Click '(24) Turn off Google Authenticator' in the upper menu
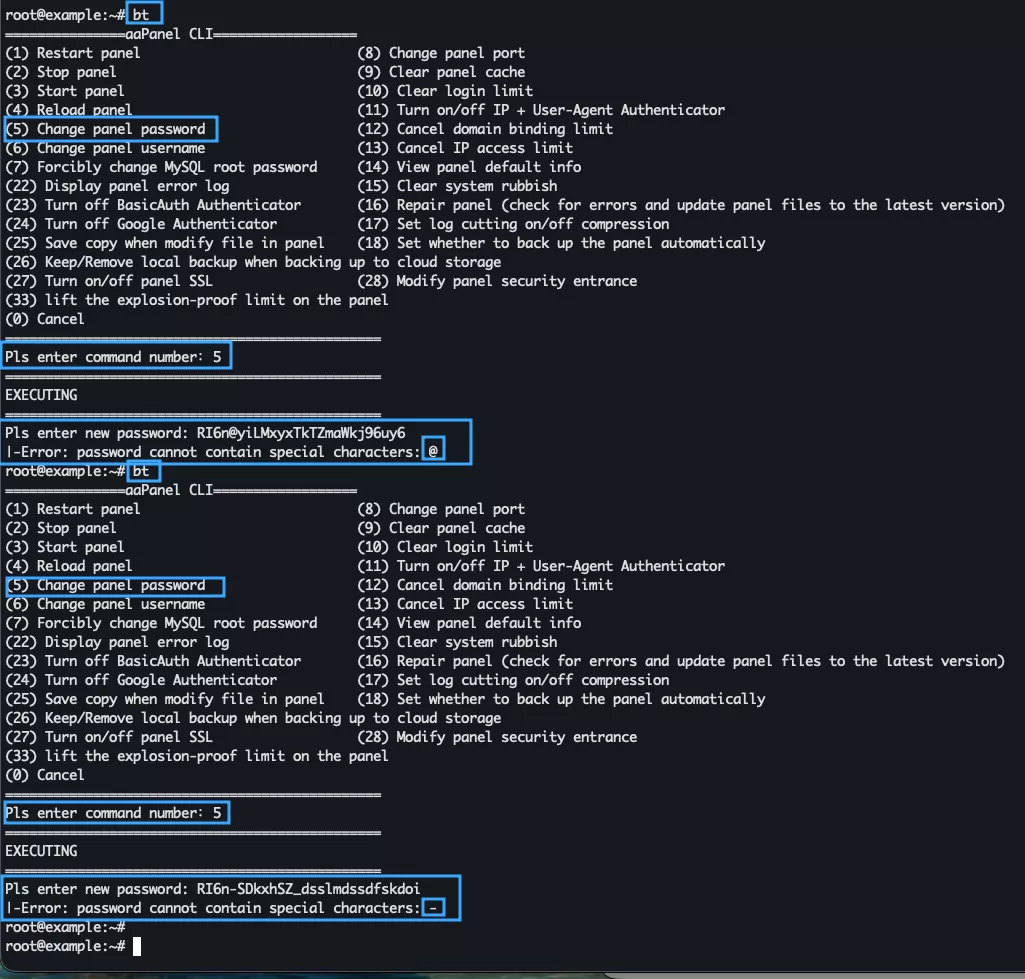 141,224
